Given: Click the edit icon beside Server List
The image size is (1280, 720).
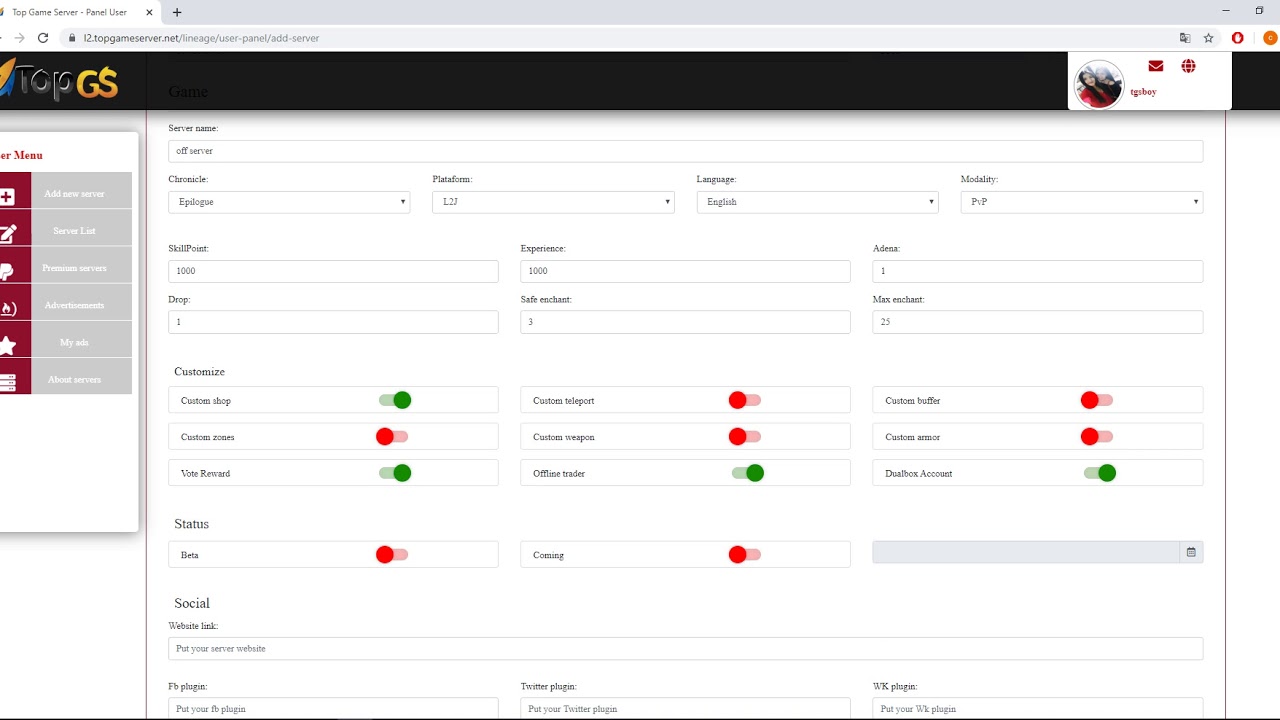Looking at the screenshot, I should click(8, 234).
